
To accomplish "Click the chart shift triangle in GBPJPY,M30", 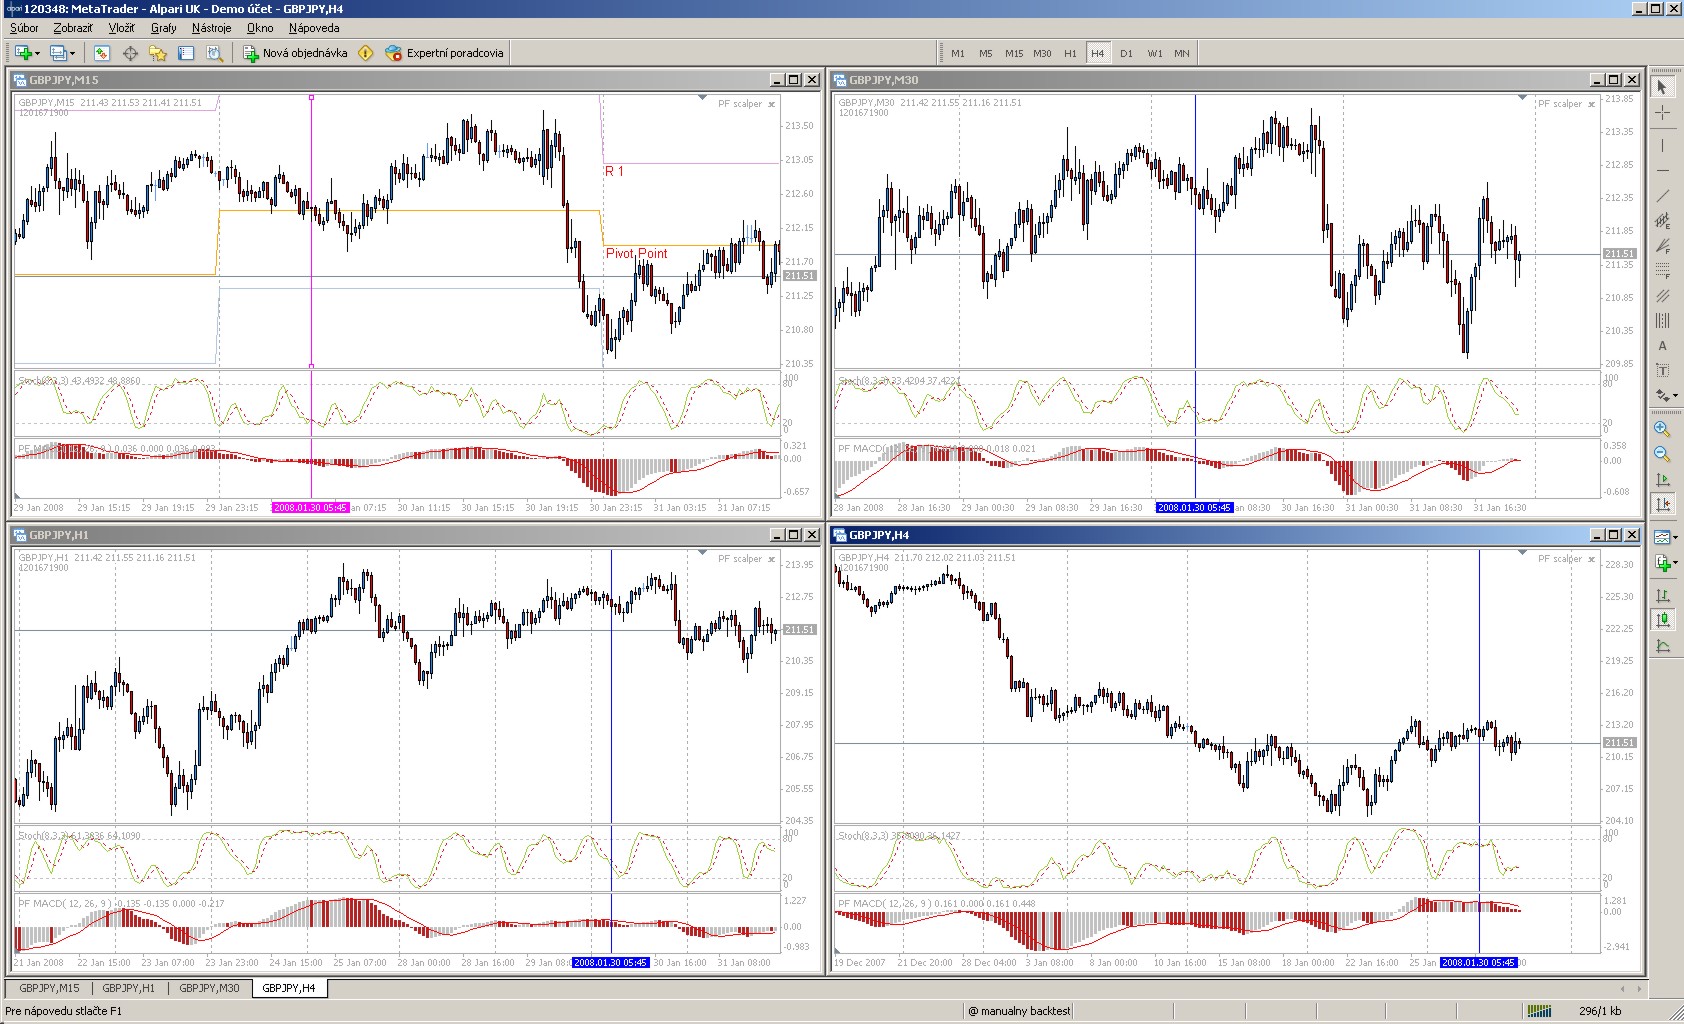I will (x=1522, y=98).
